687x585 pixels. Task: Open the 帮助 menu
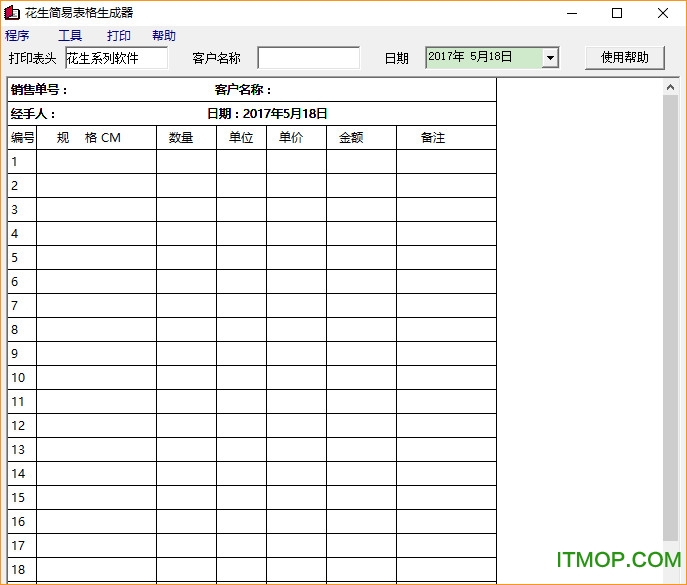point(164,36)
